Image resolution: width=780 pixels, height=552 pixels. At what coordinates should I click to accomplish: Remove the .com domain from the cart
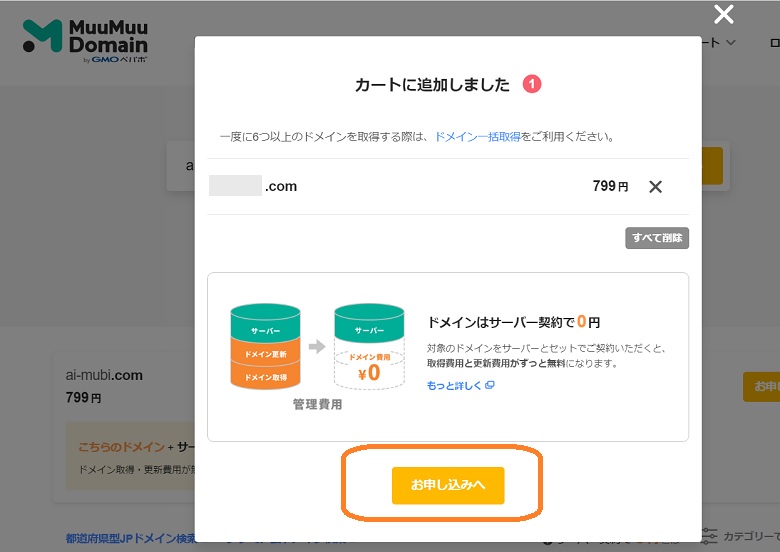[655, 187]
